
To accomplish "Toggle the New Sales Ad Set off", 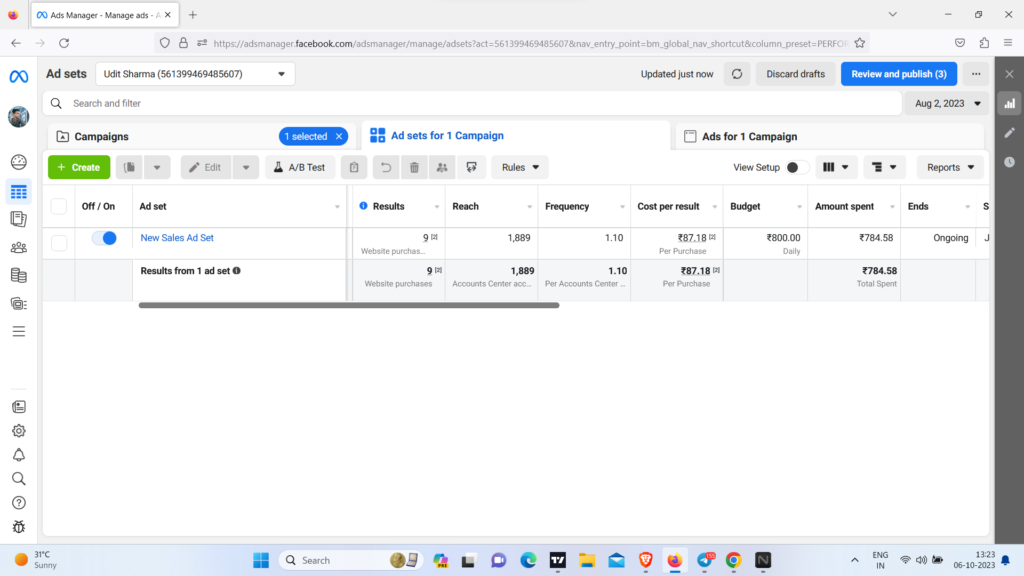I will 104,238.
